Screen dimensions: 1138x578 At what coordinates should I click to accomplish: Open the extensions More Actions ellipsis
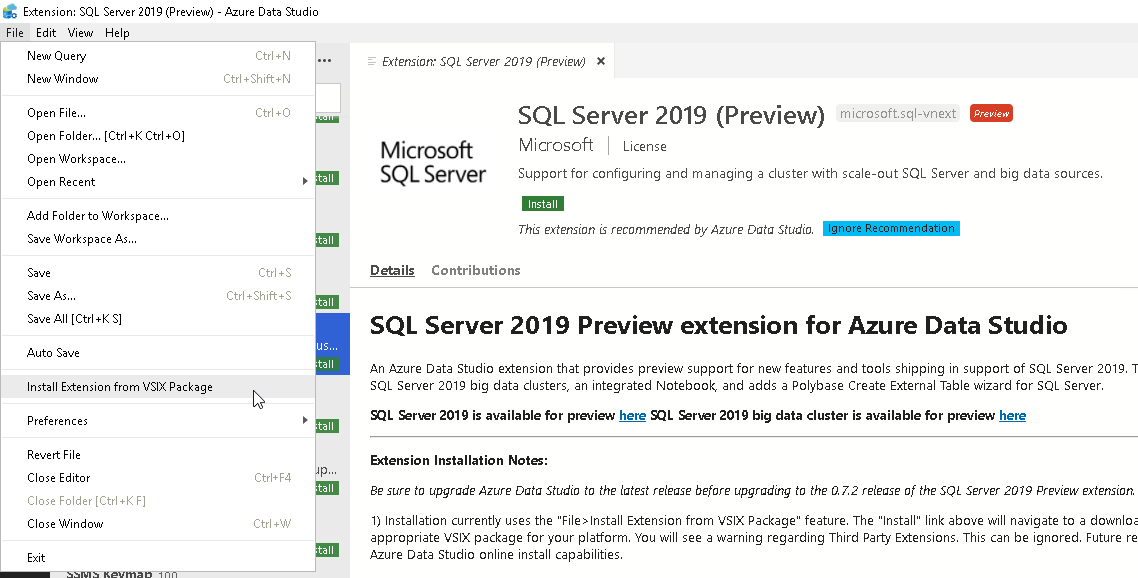point(325,60)
